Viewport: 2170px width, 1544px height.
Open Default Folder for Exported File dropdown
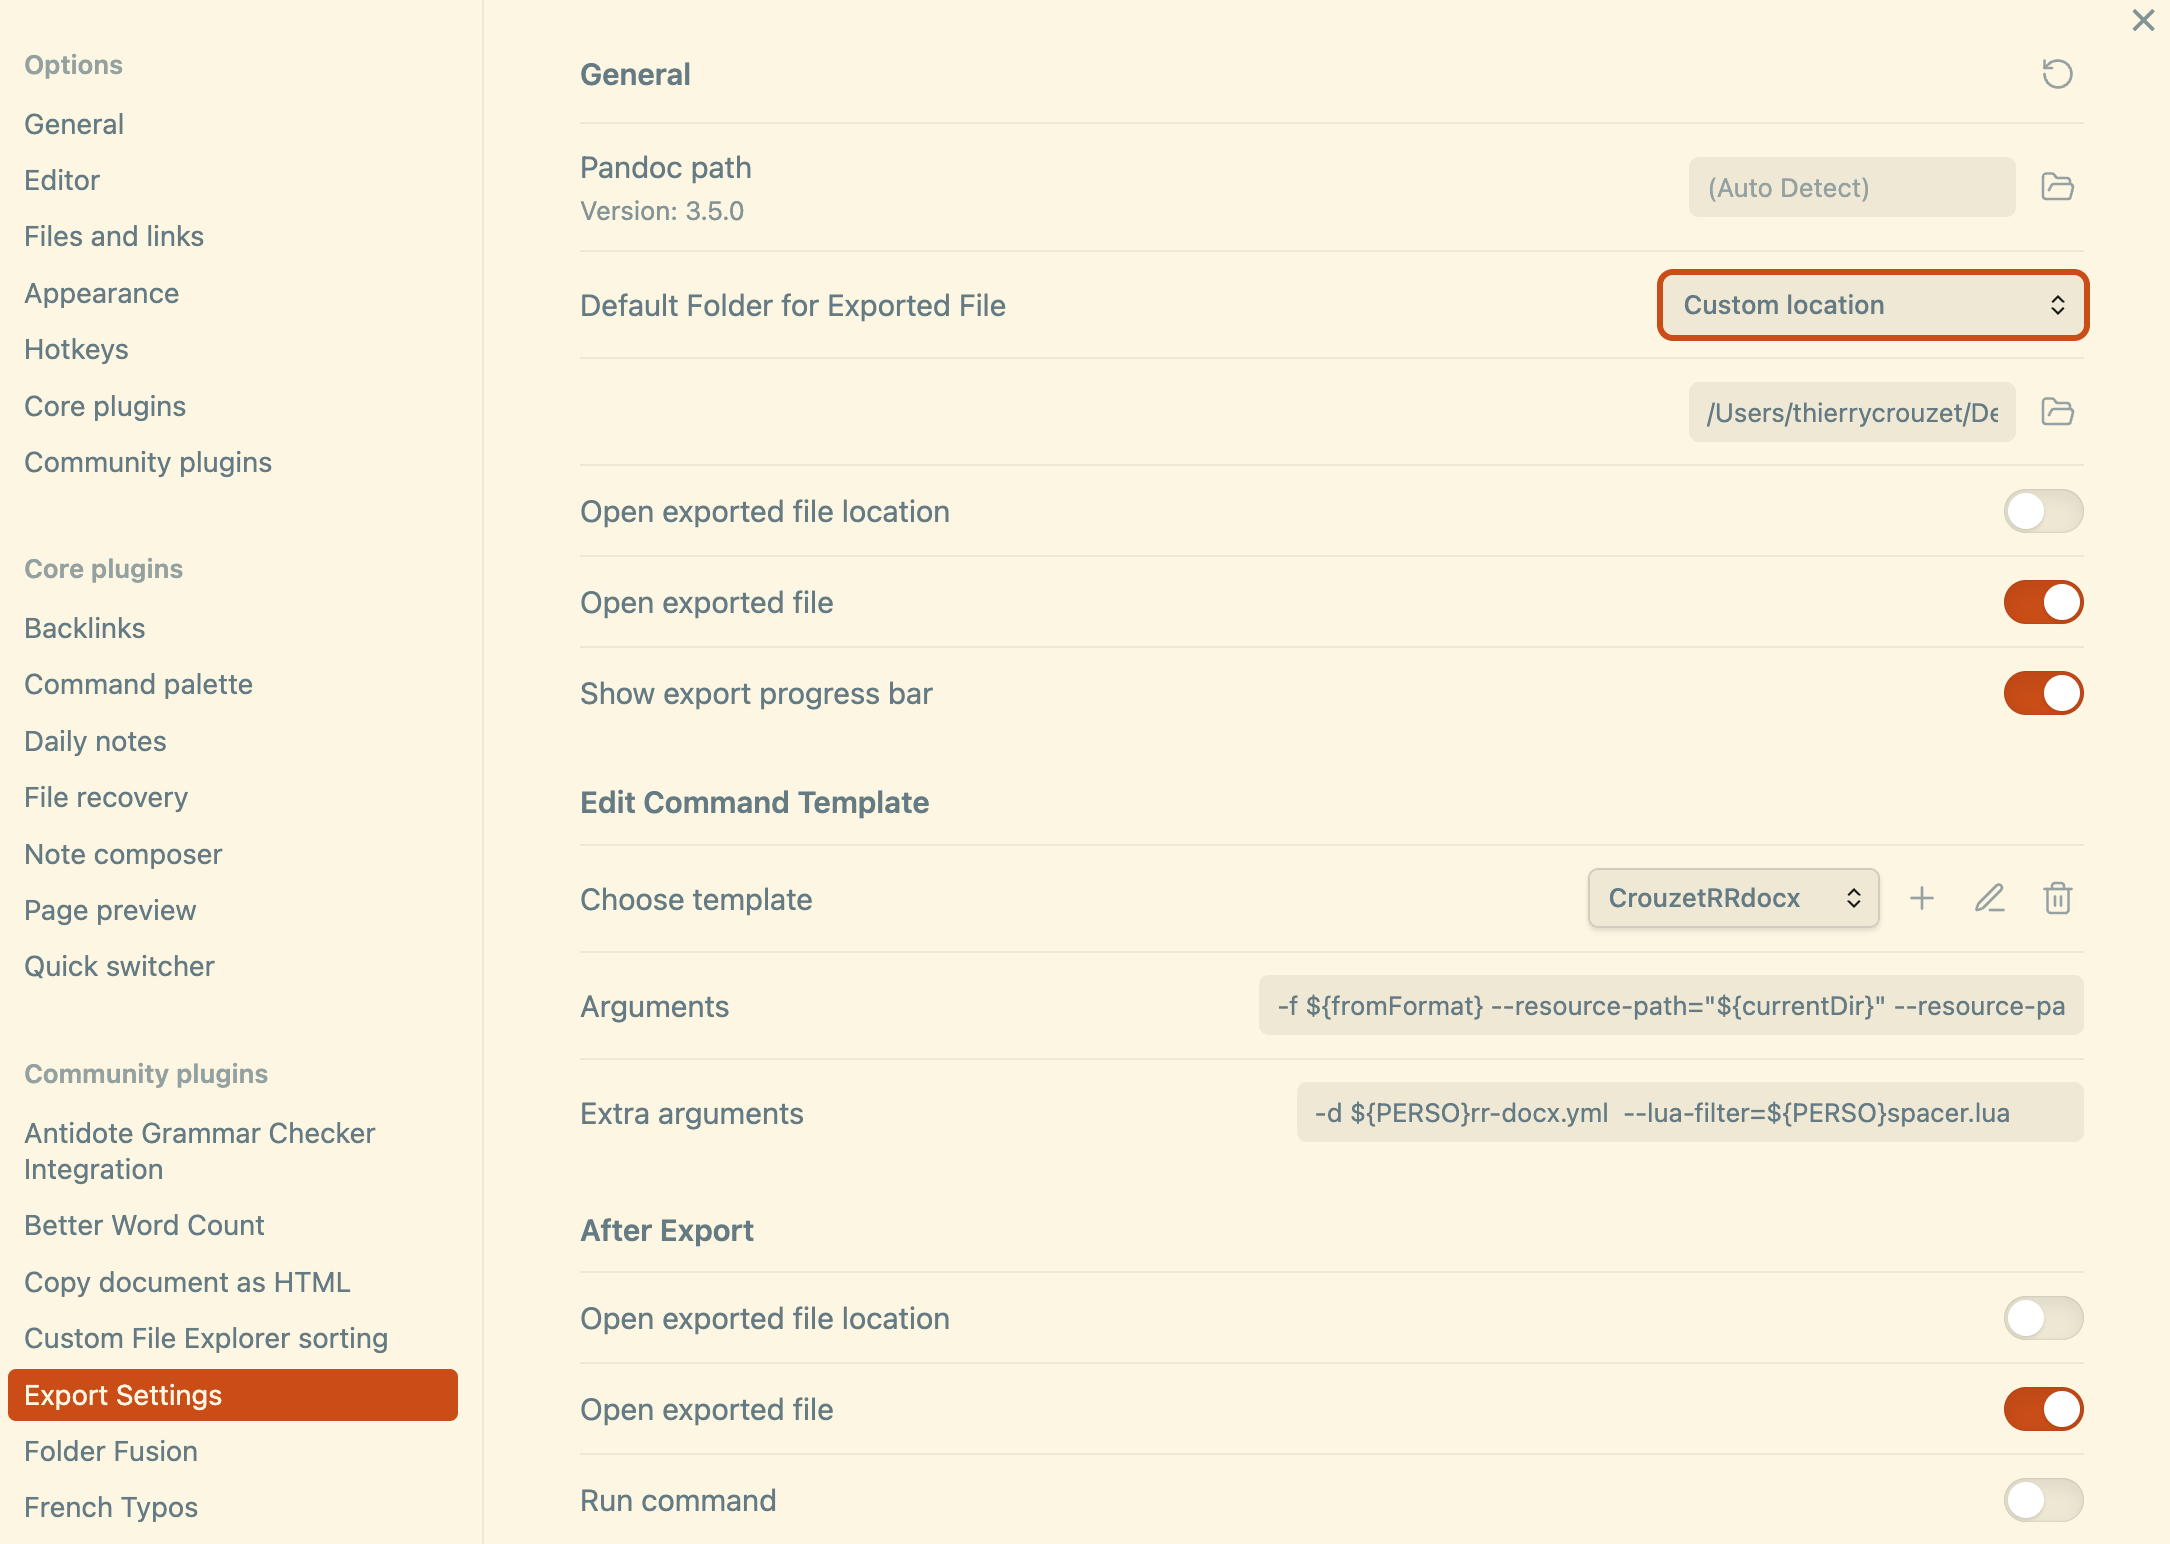click(1872, 305)
